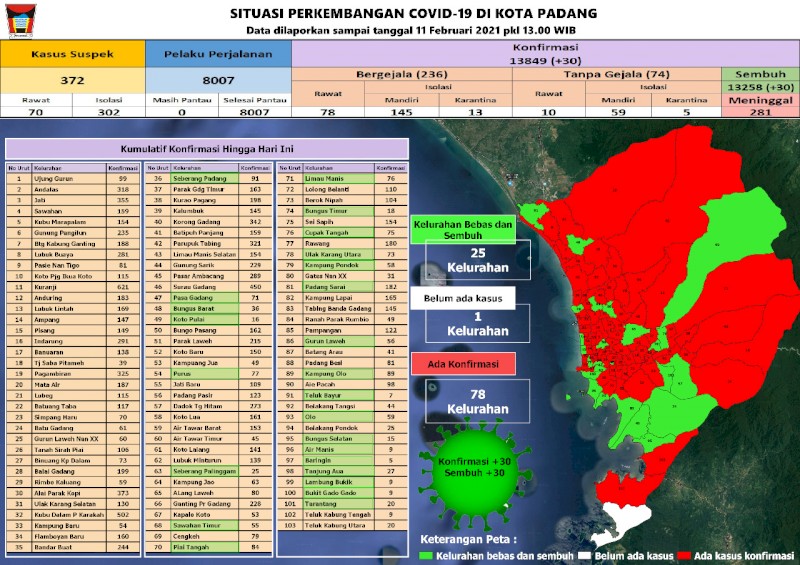800x565 pixels.
Task: Click the 'Konfirmasi 13849 (+30)' header
Action: tap(545, 54)
